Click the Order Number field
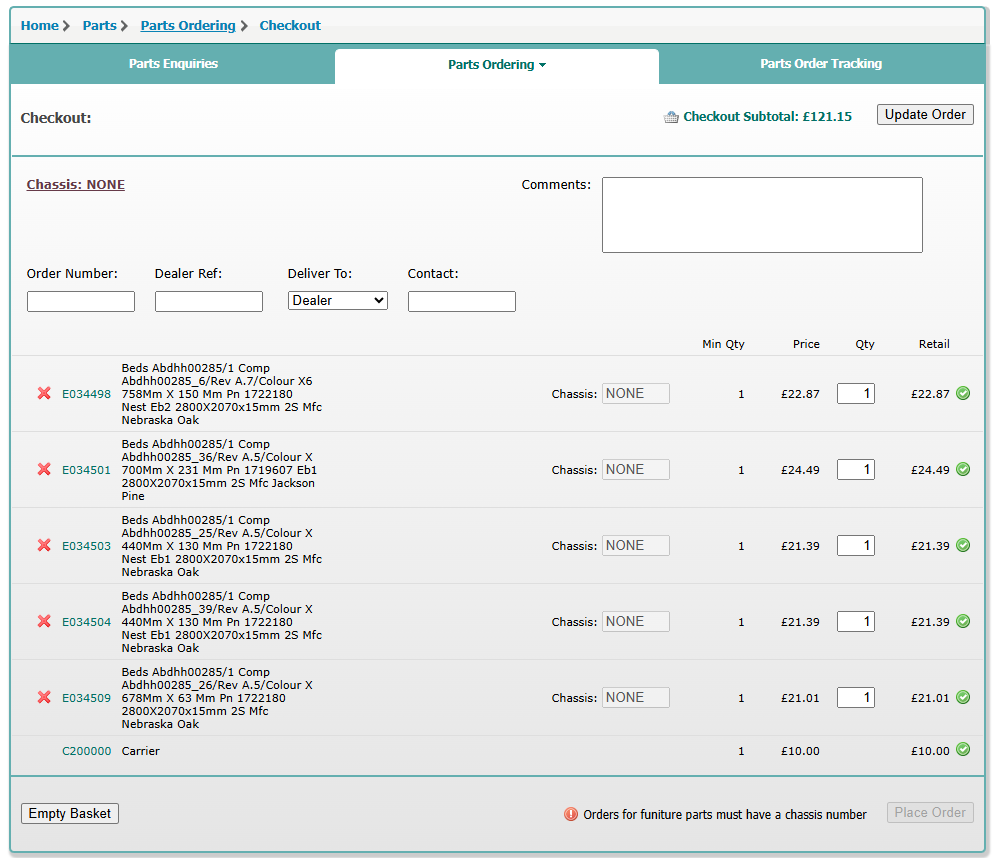The image size is (996, 858). click(81, 301)
